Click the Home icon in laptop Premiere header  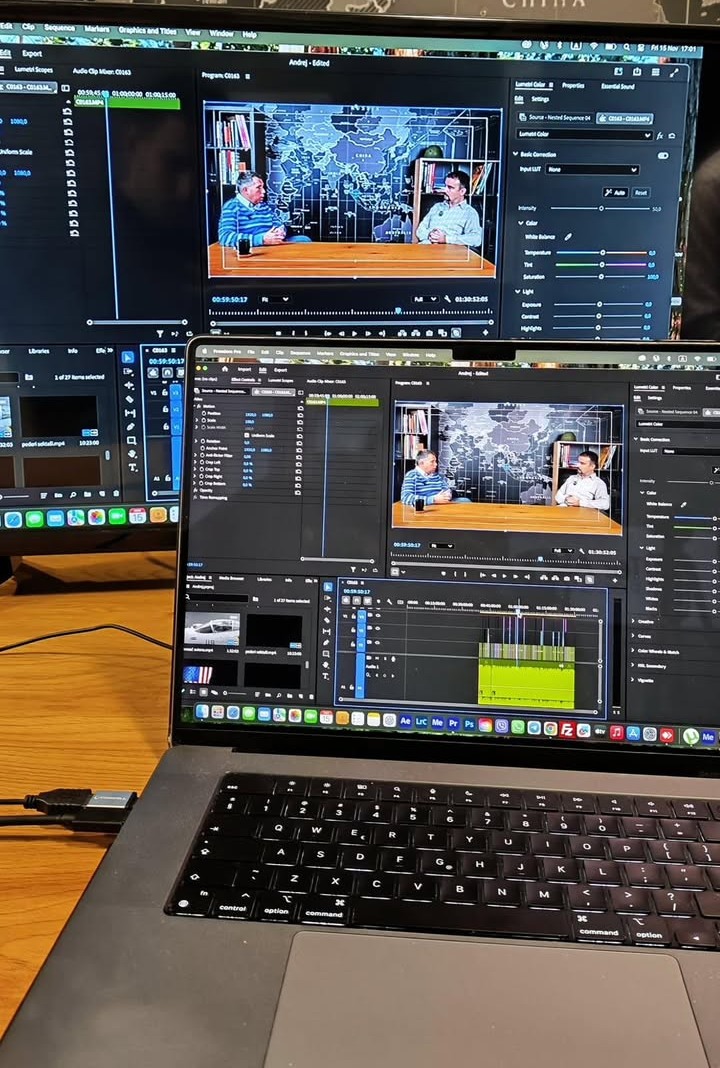(x=225, y=368)
